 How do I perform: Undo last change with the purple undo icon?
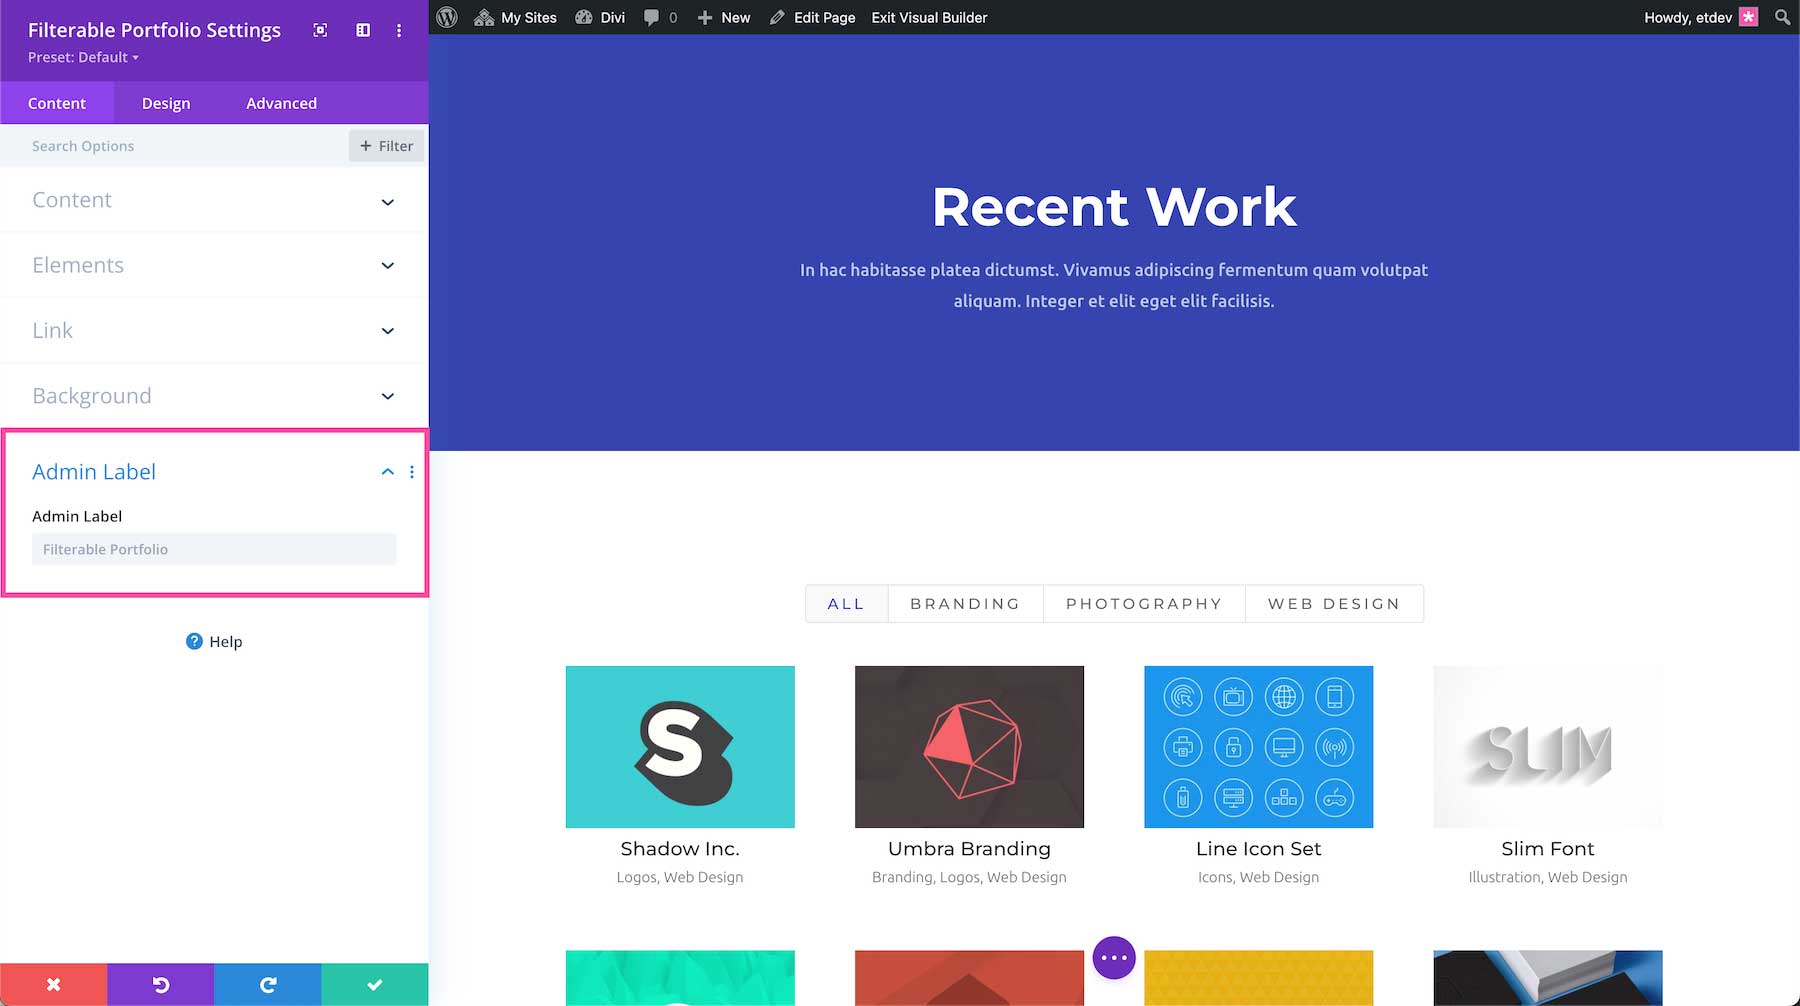[x=160, y=984]
